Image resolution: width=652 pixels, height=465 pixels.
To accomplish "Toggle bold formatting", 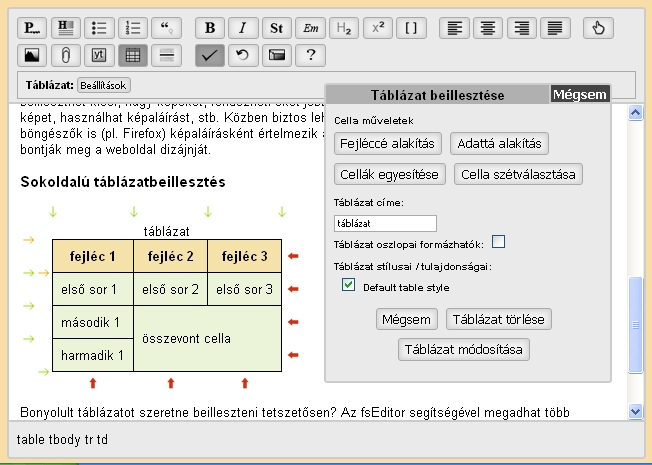I will pyautogui.click(x=210, y=28).
